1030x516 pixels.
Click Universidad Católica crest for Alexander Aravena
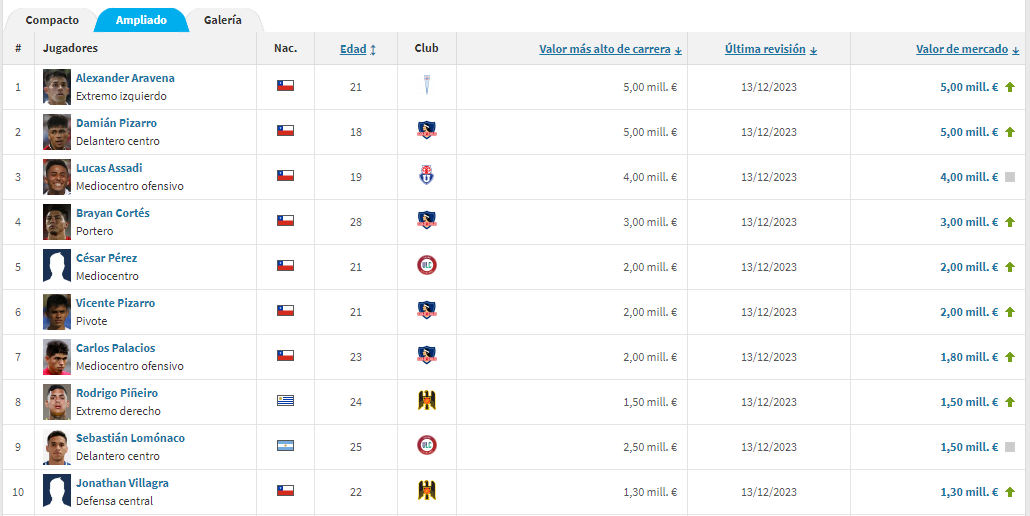[427, 86]
